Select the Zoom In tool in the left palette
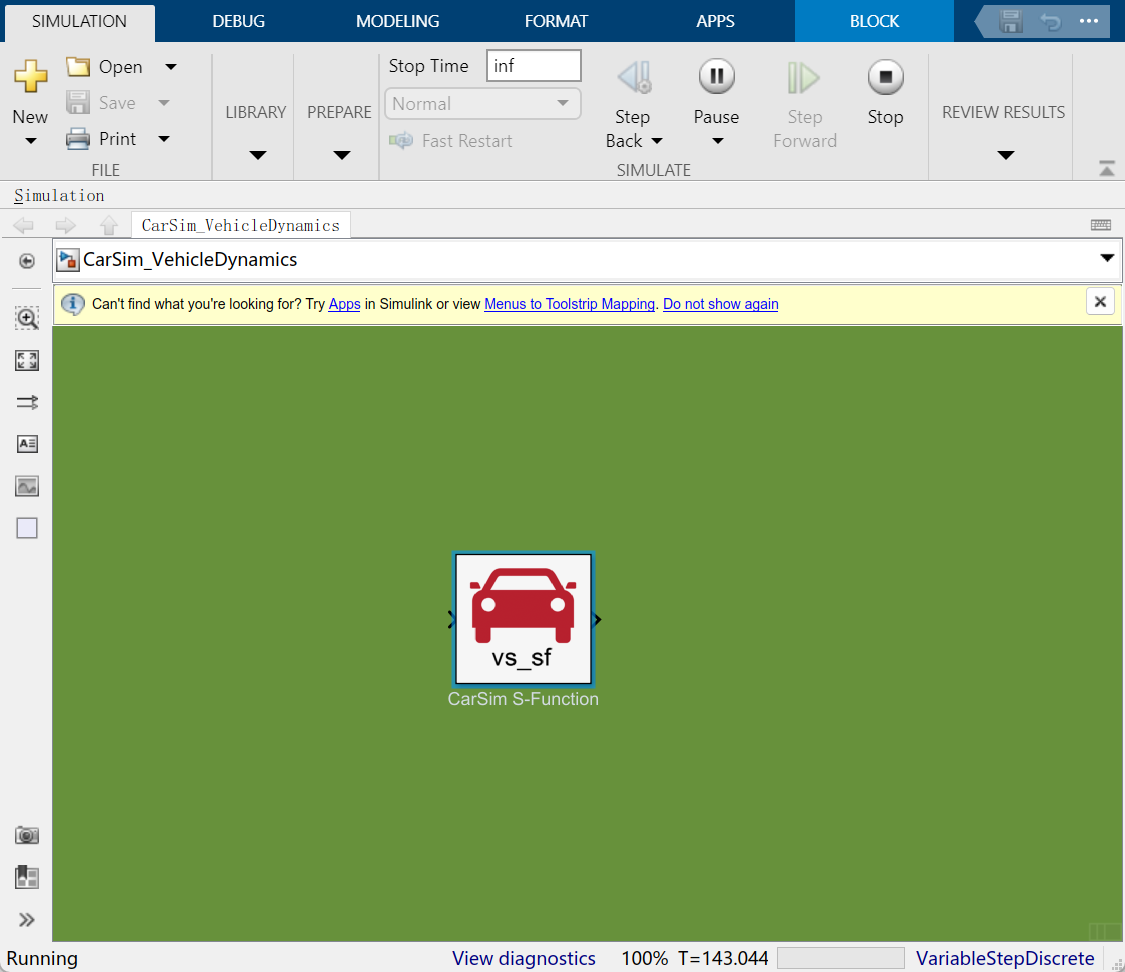The width and height of the screenshot is (1125, 972). click(27, 318)
